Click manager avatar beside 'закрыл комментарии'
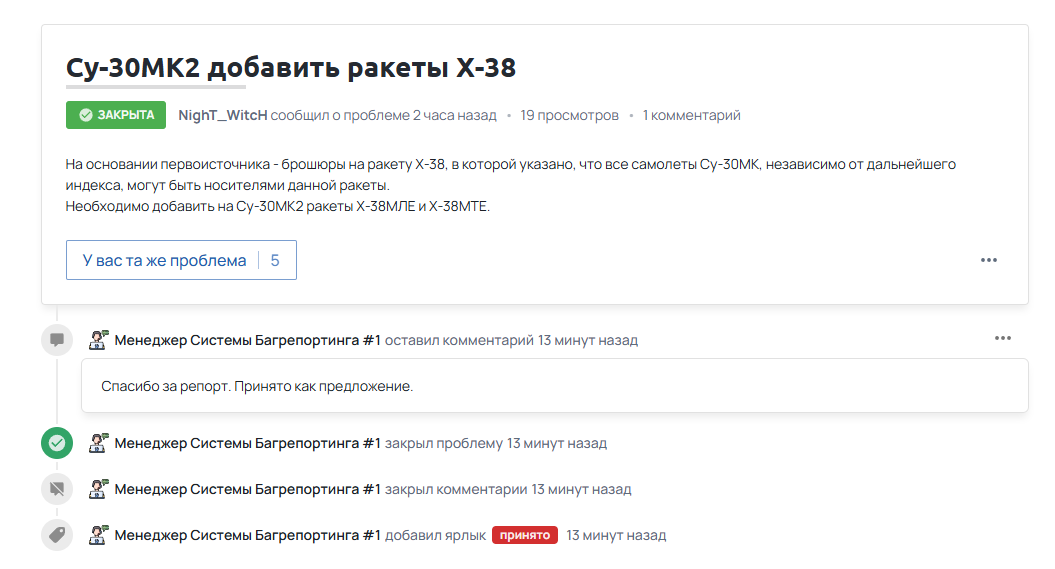Image resolution: width=1055 pixels, height=569 pixels. click(x=98, y=489)
